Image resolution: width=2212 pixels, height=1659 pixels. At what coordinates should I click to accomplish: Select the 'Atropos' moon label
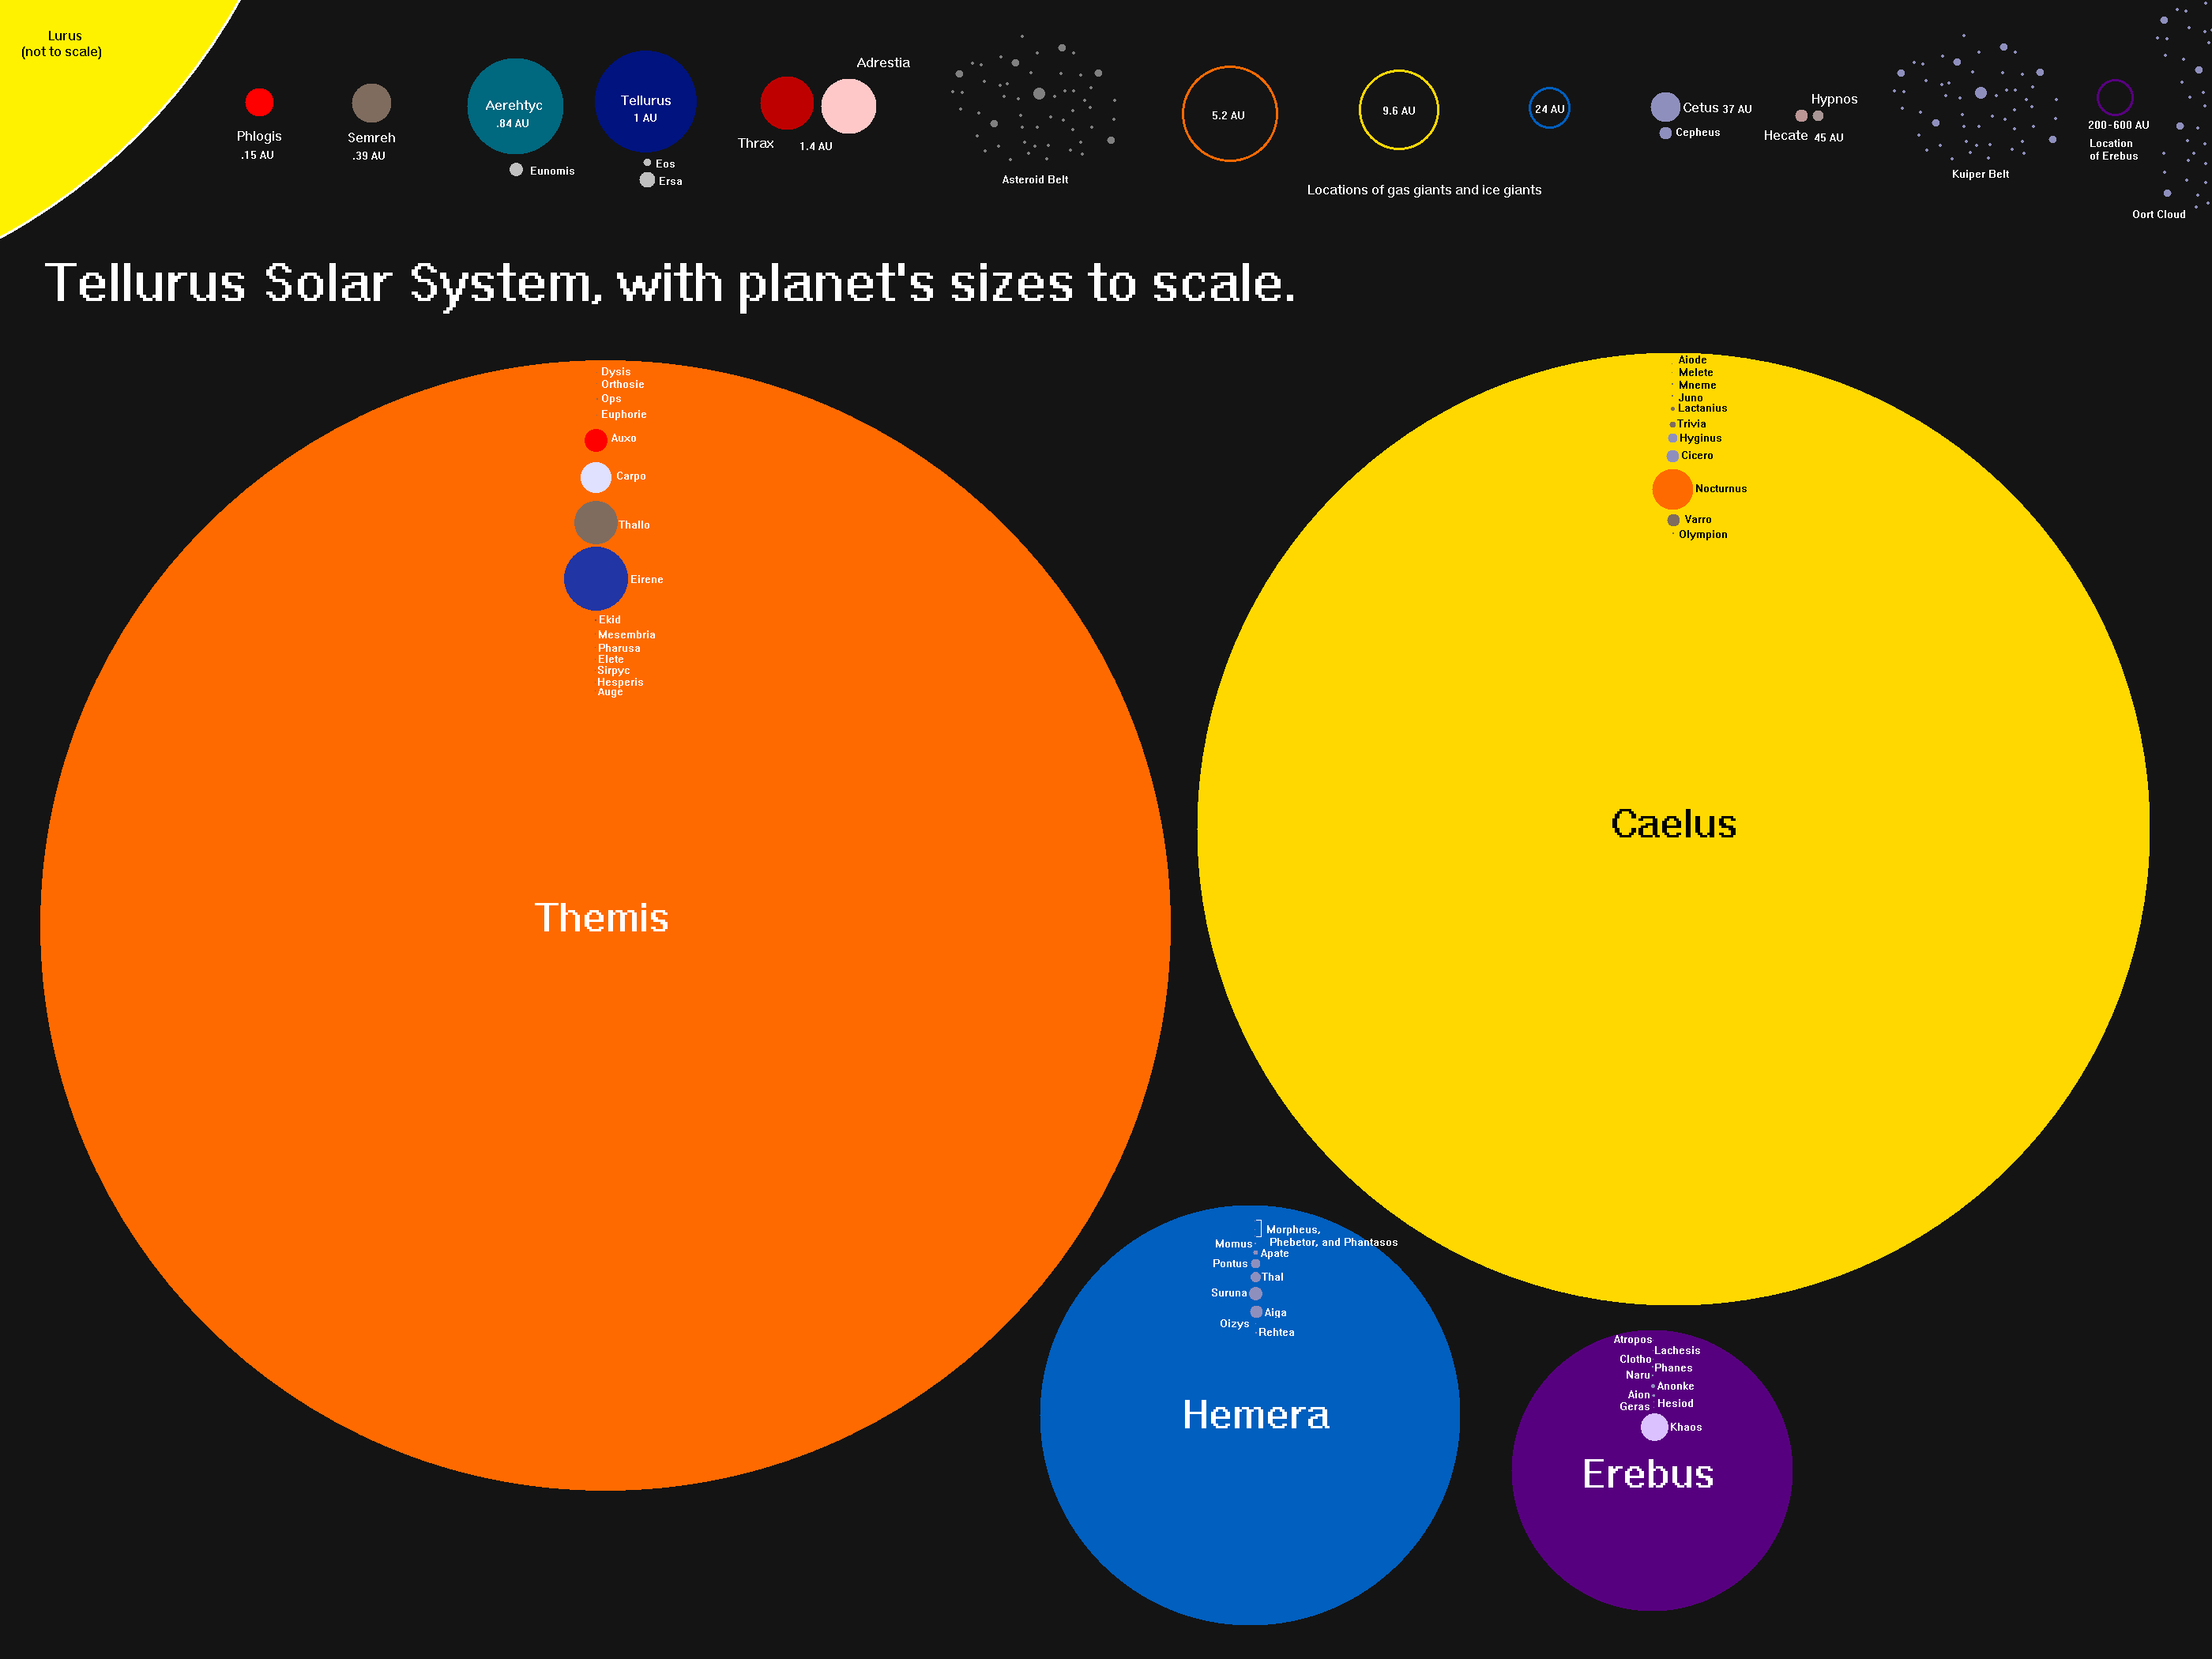tap(1632, 1340)
